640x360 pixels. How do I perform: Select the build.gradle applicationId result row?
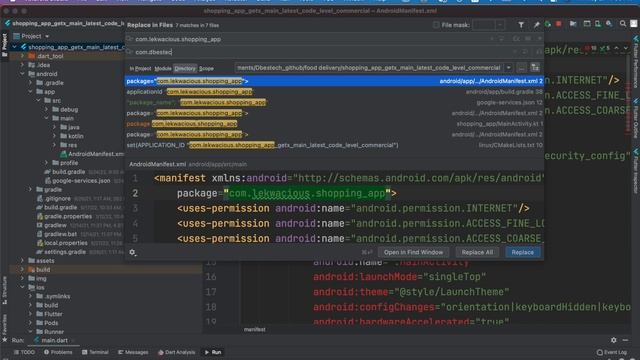point(334,92)
